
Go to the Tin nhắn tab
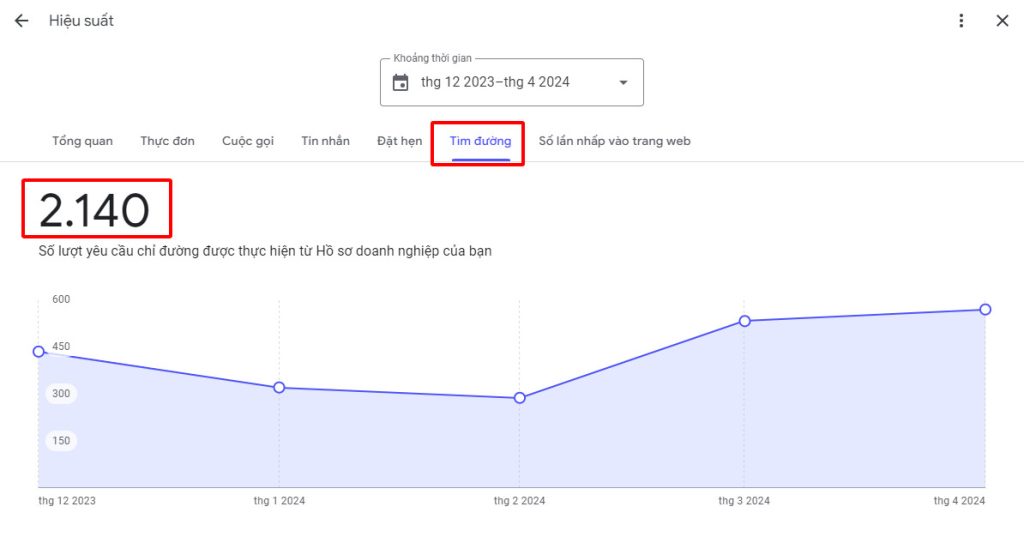pos(325,141)
